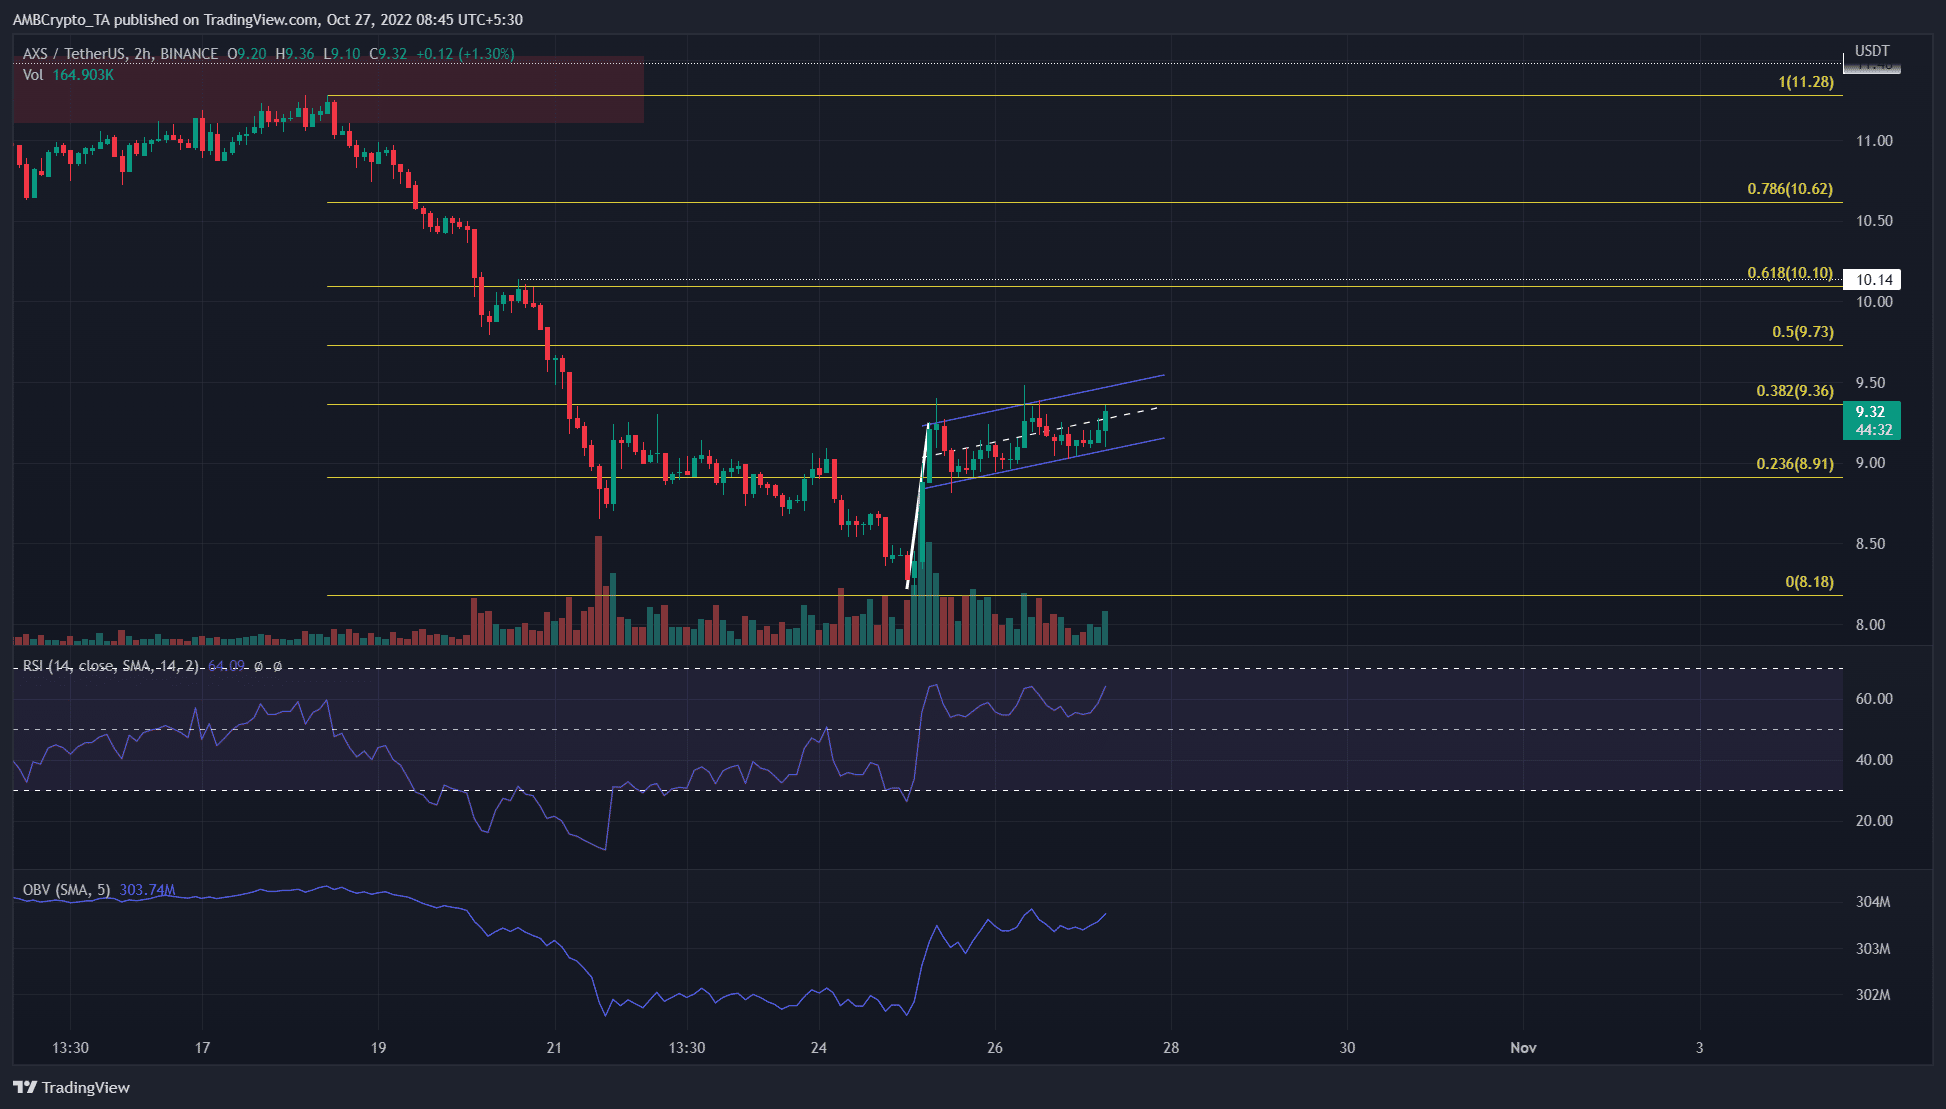Click the USDT currency label on price axis
The height and width of the screenshot is (1109, 1946).
pyautogui.click(x=1872, y=51)
